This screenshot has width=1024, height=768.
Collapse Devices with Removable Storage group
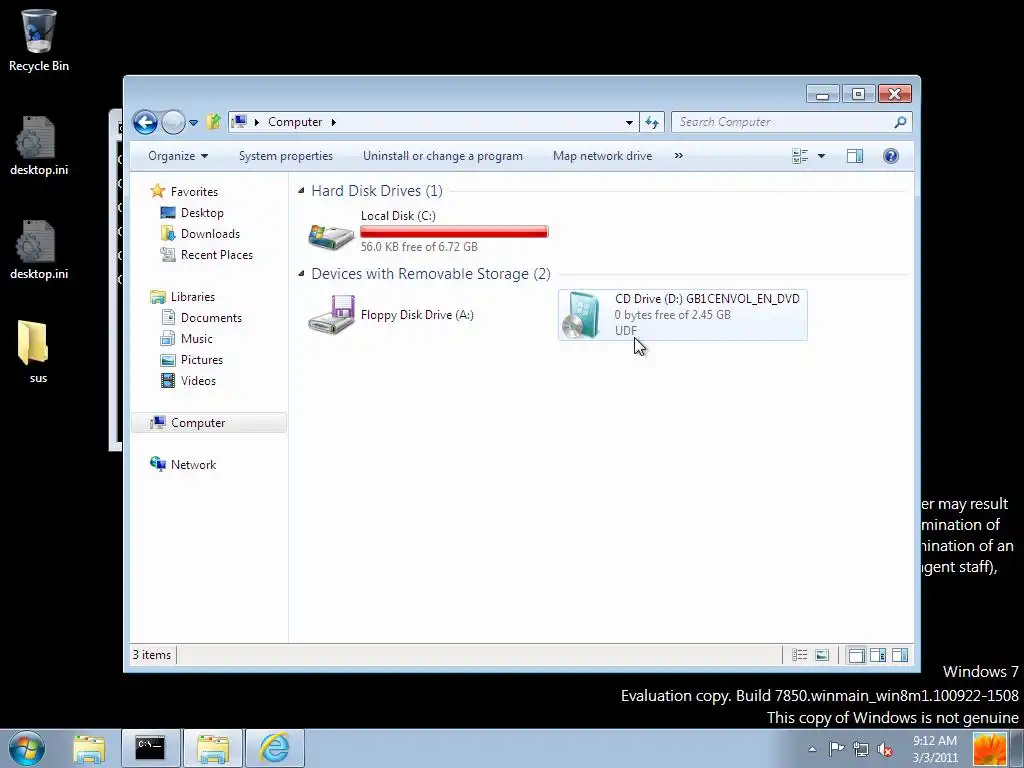tap(301, 274)
